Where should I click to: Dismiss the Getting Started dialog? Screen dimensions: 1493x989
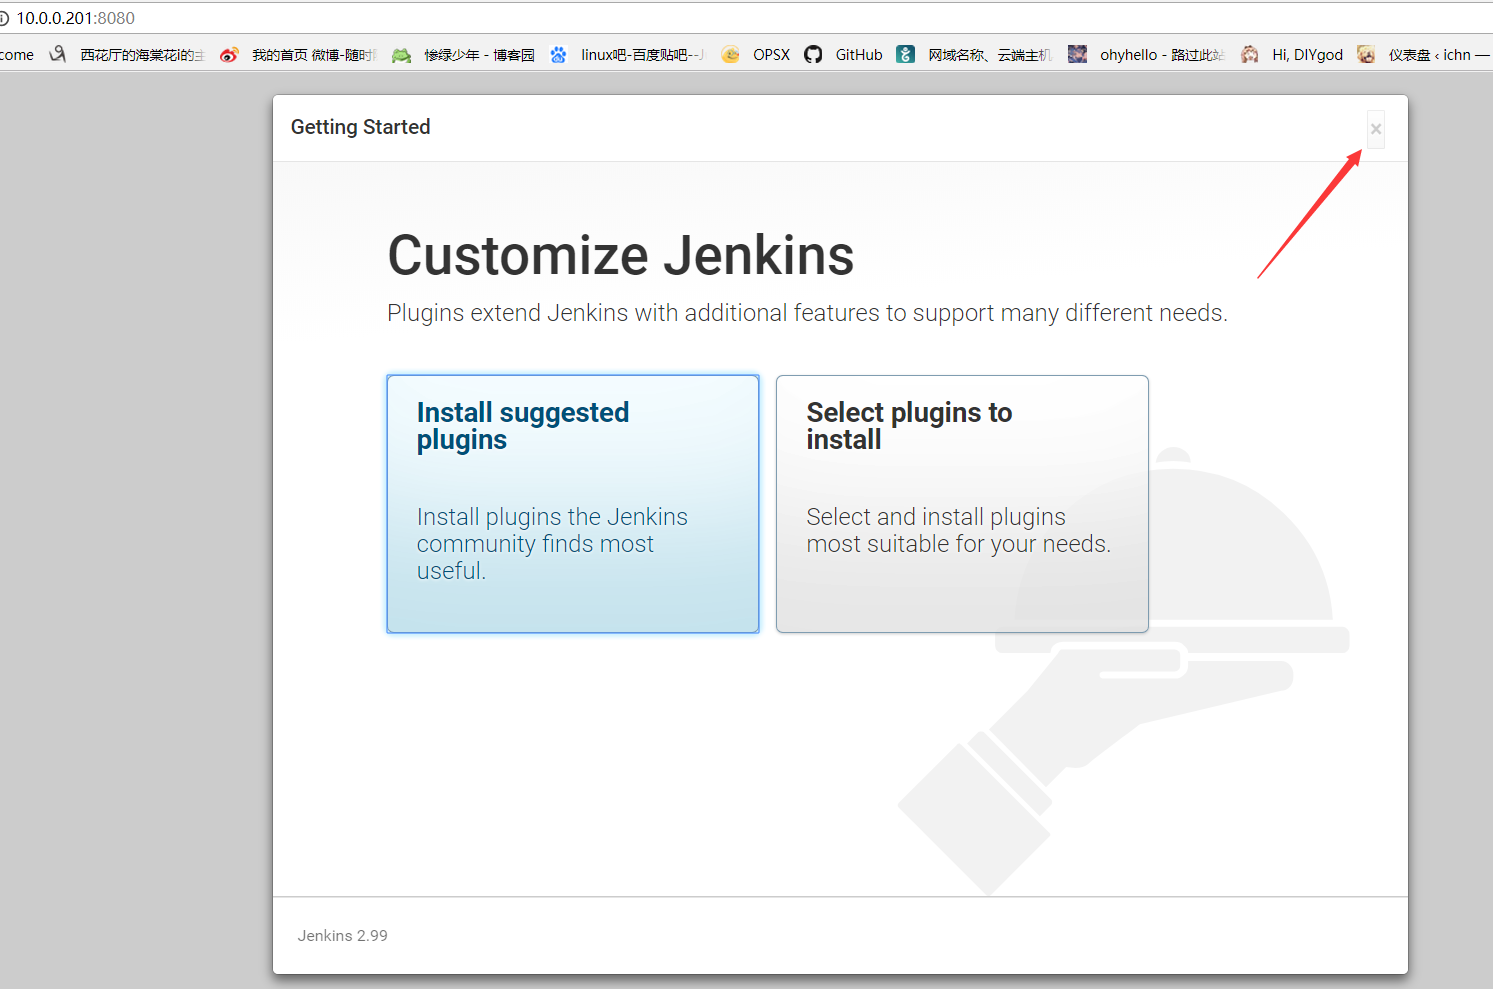(1375, 129)
